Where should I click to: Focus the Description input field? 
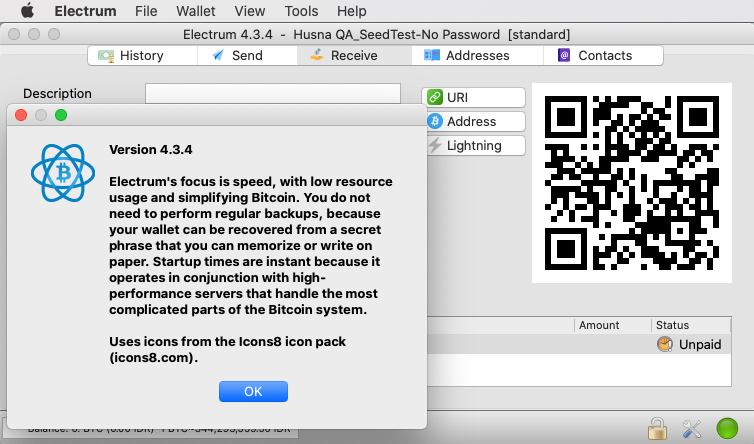tap(273, 93)
